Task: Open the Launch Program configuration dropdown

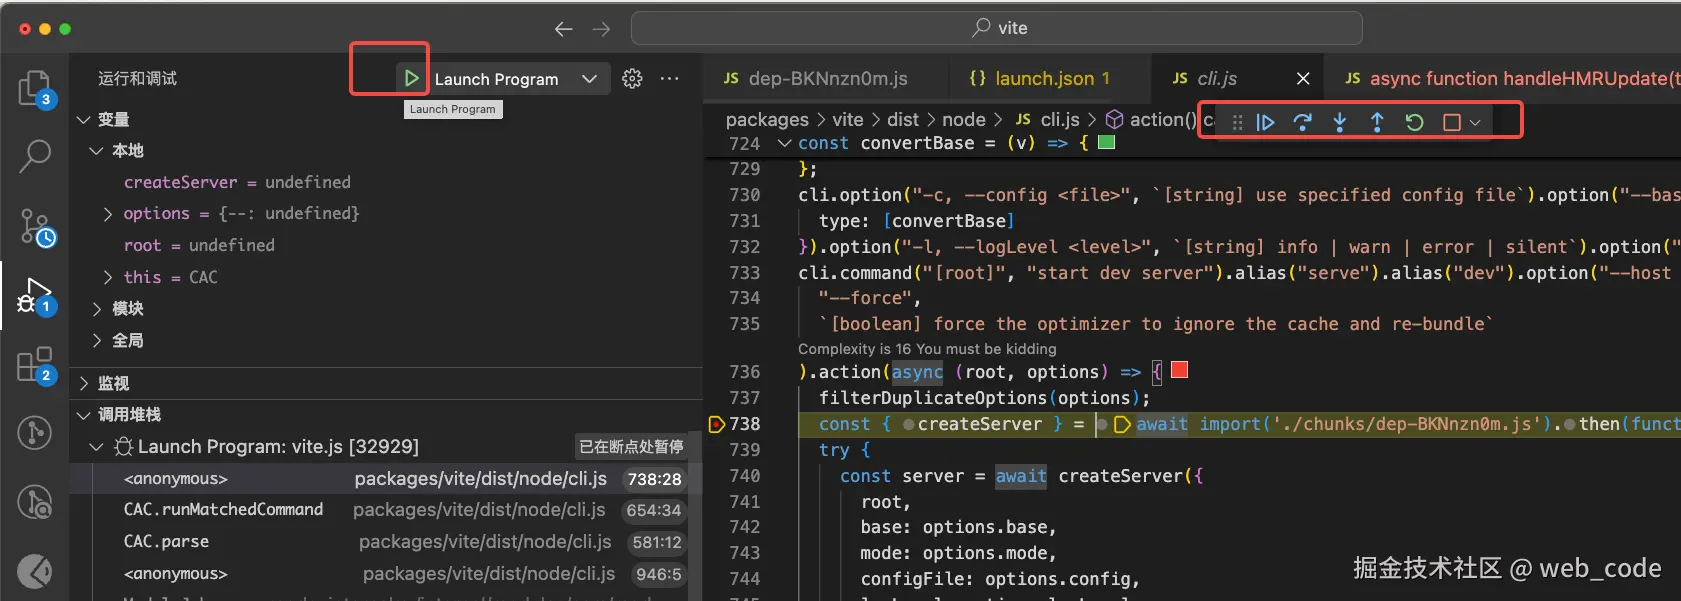Action: [x=589, y=79]
